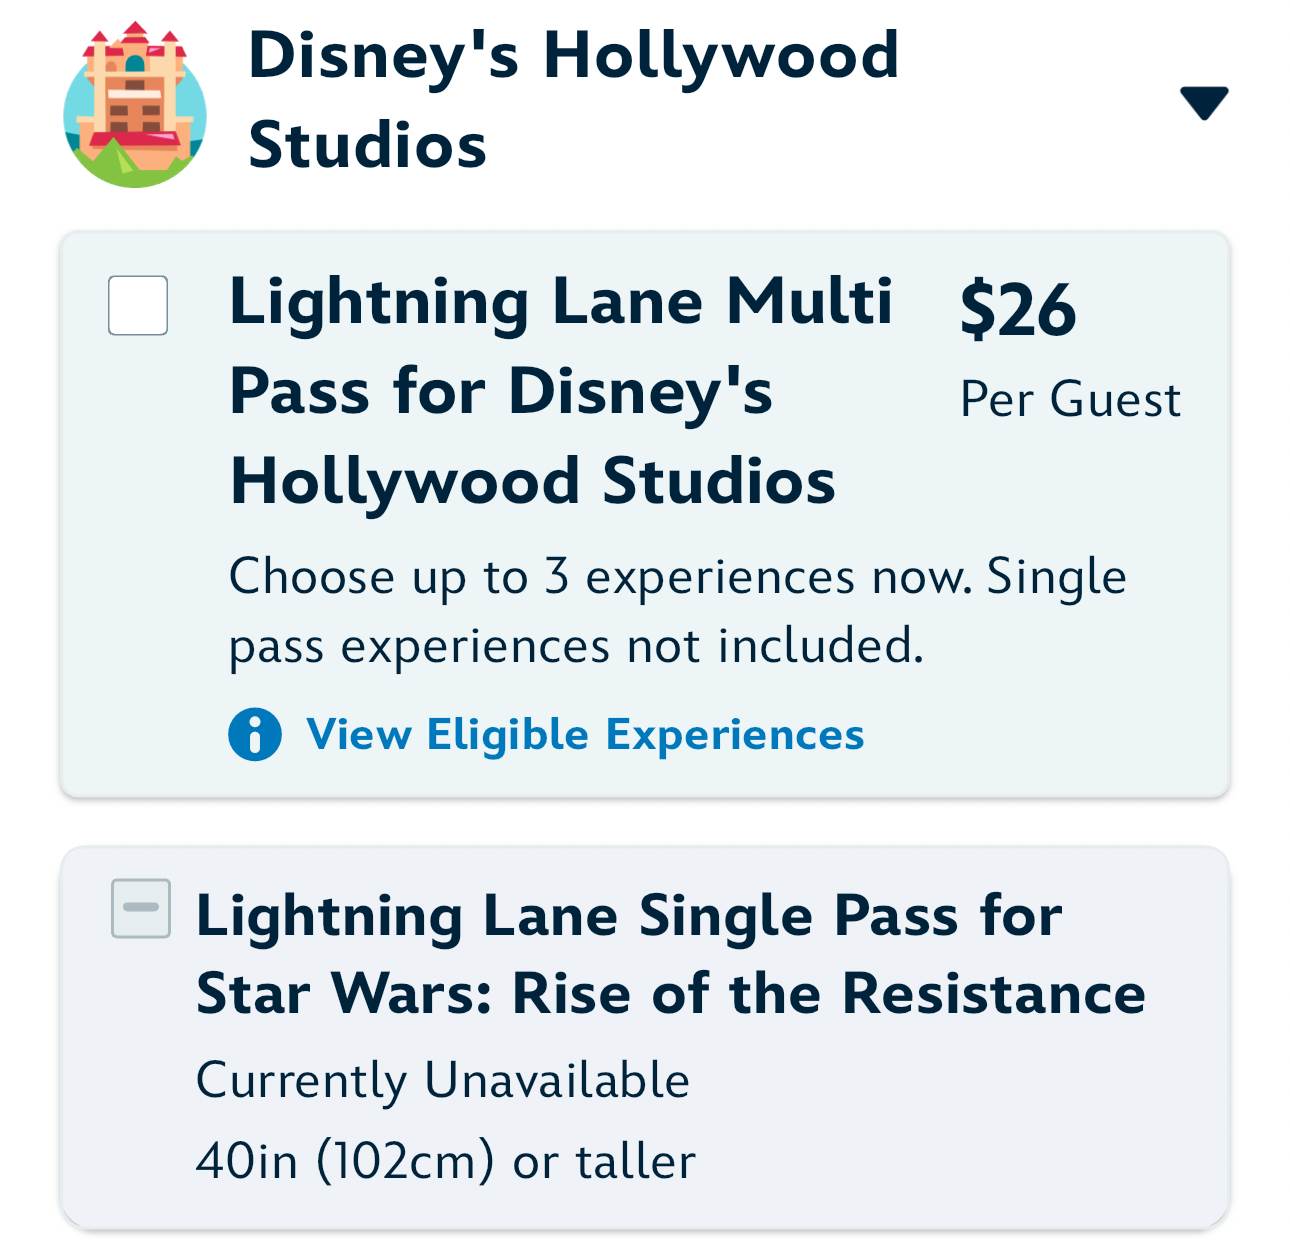Select the Lightning Lane Multi Pass checkbox
Viewport: 1290px width, 1246px height.
click(137, 307)
